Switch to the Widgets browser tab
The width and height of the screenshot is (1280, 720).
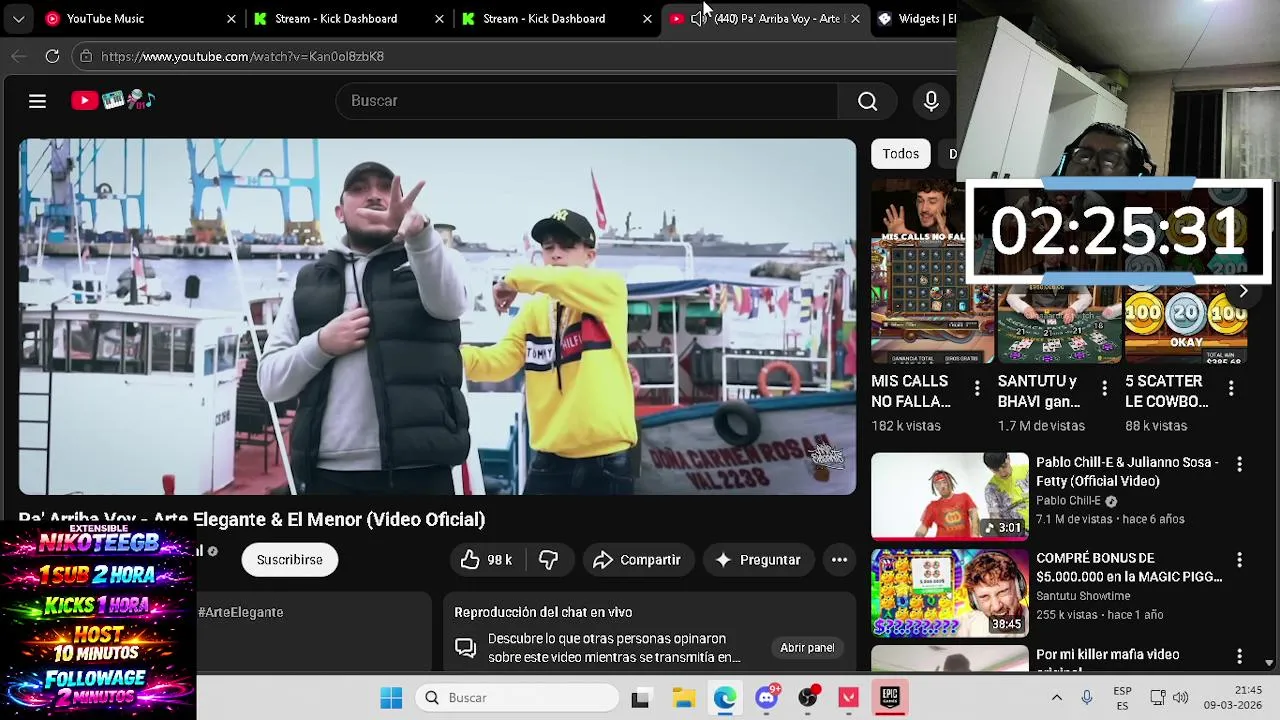point(917,18)
